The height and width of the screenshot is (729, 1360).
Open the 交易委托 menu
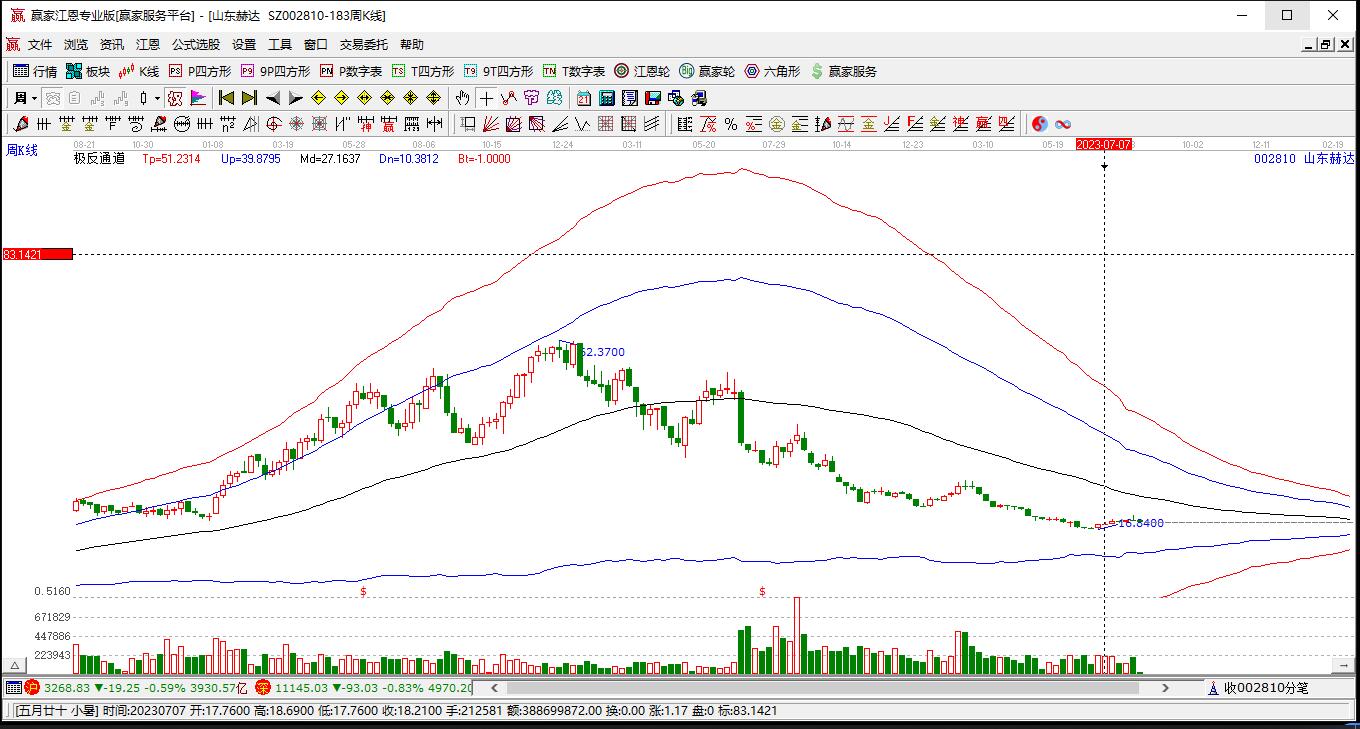[x=364, y=44]
